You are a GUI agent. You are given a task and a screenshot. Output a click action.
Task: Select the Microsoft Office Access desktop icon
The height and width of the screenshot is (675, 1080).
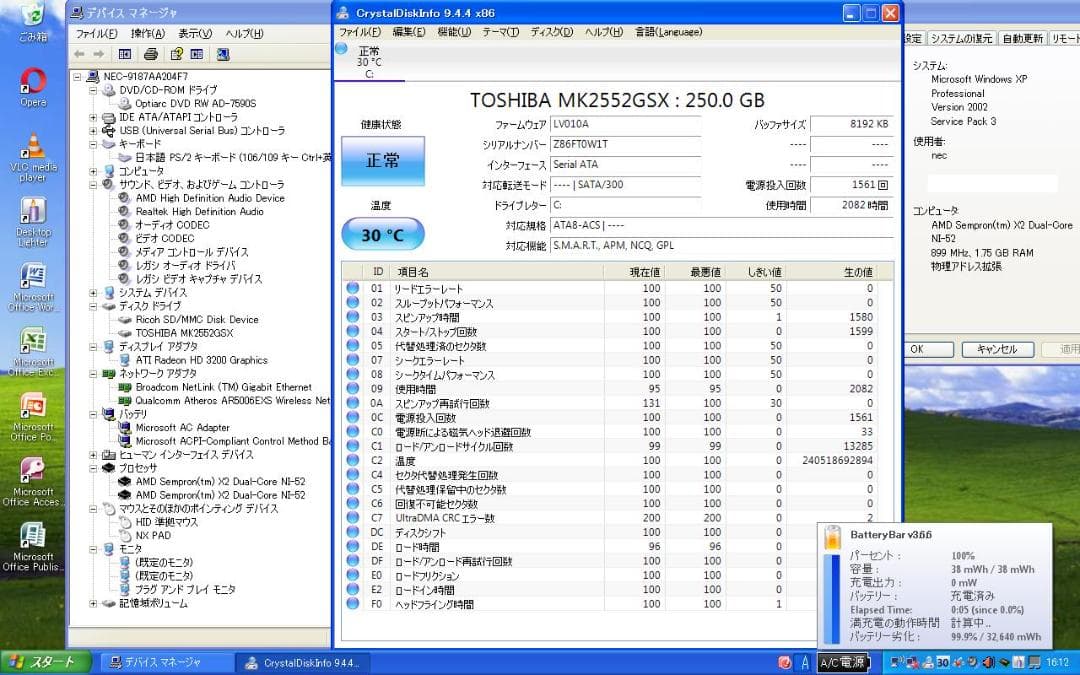(32, 481)
